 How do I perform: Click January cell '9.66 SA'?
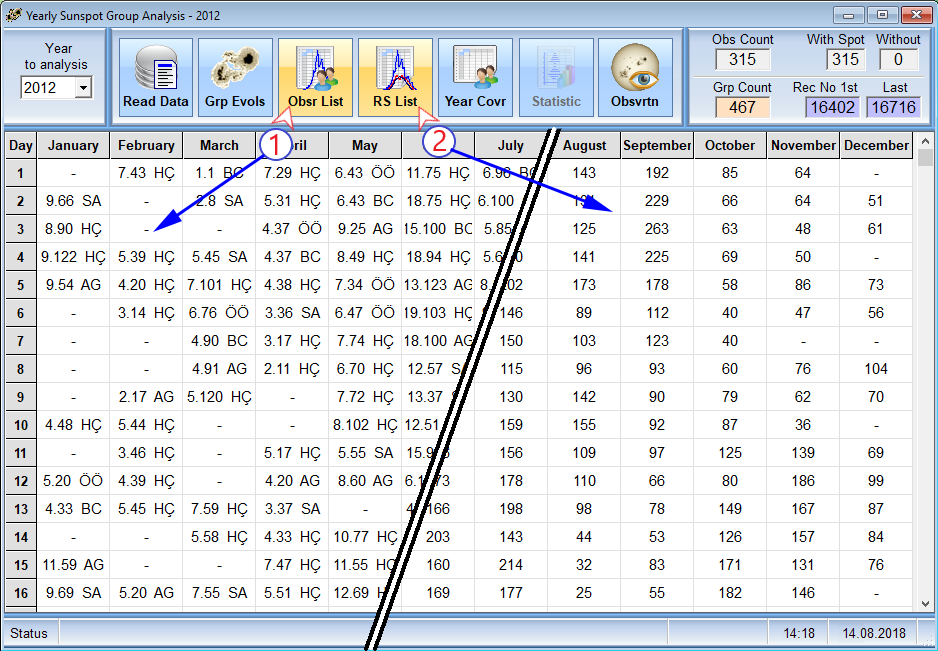[73, 201]
